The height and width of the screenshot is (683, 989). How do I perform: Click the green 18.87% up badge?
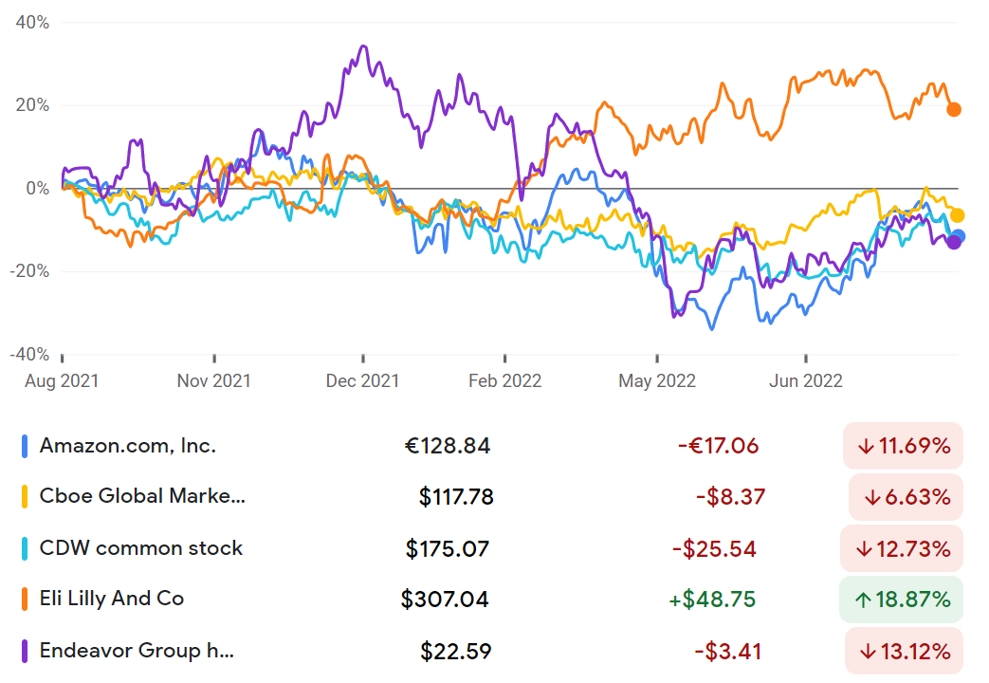point(901,599)
